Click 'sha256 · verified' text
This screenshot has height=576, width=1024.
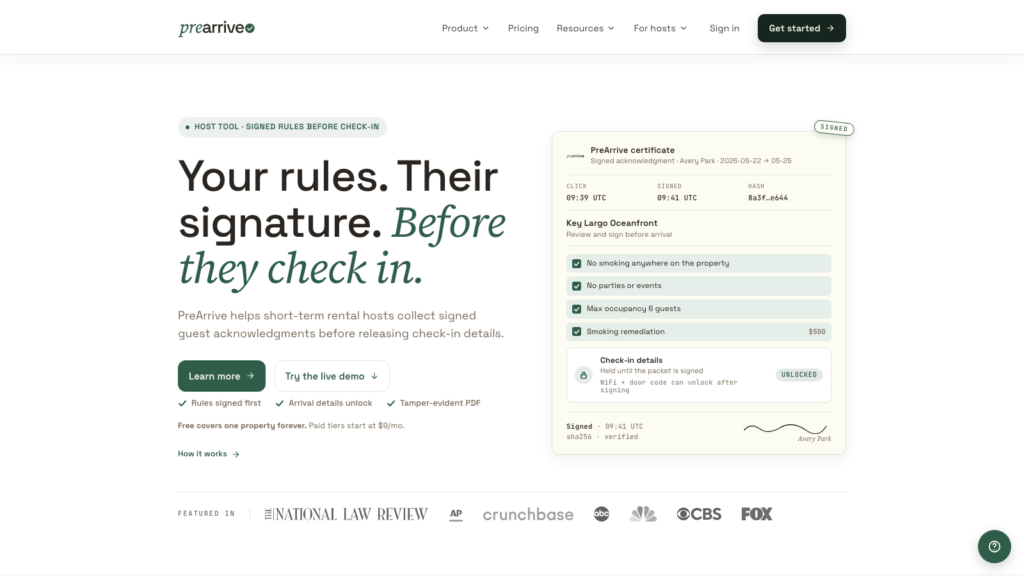click(x=602, y=437)
